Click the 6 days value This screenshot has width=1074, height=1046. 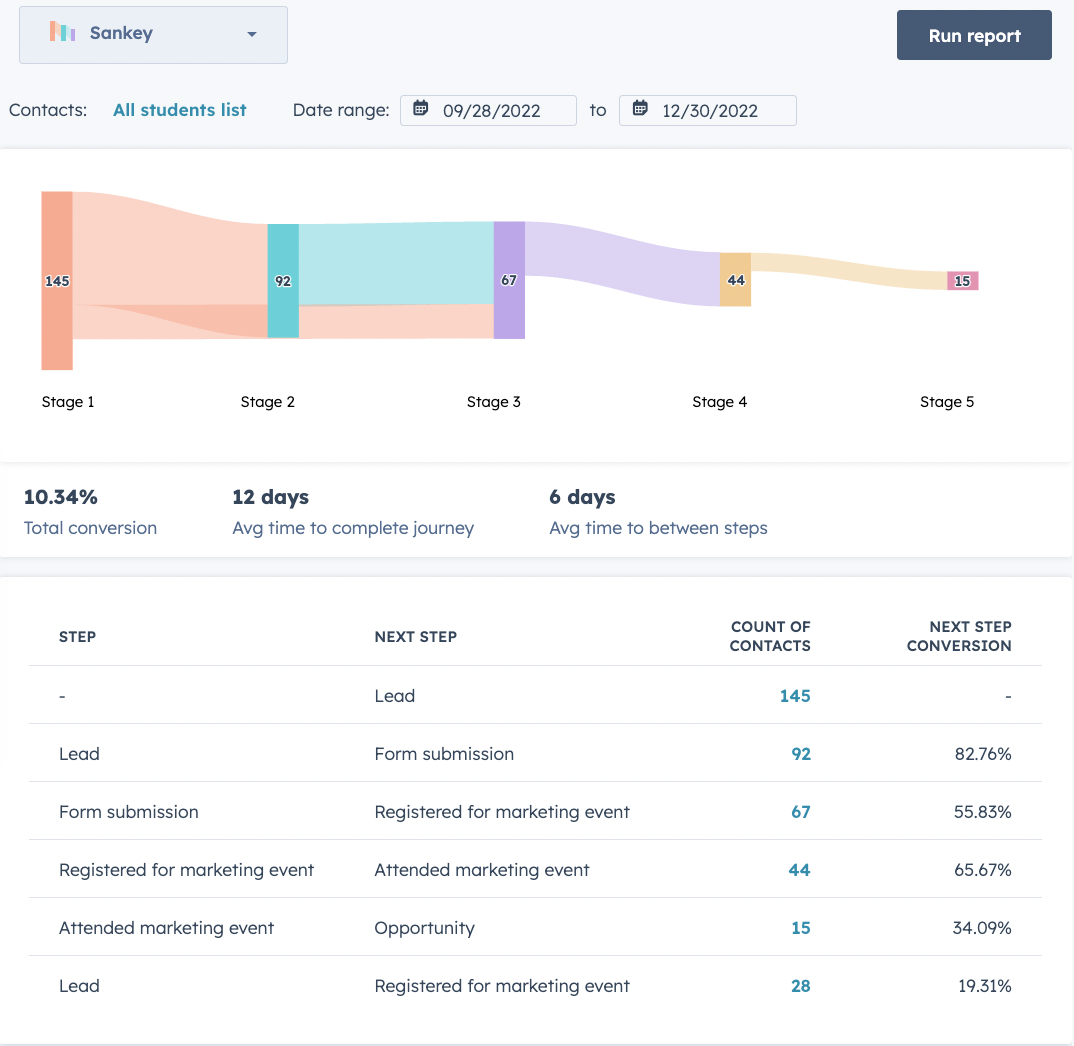click(582, 497)
